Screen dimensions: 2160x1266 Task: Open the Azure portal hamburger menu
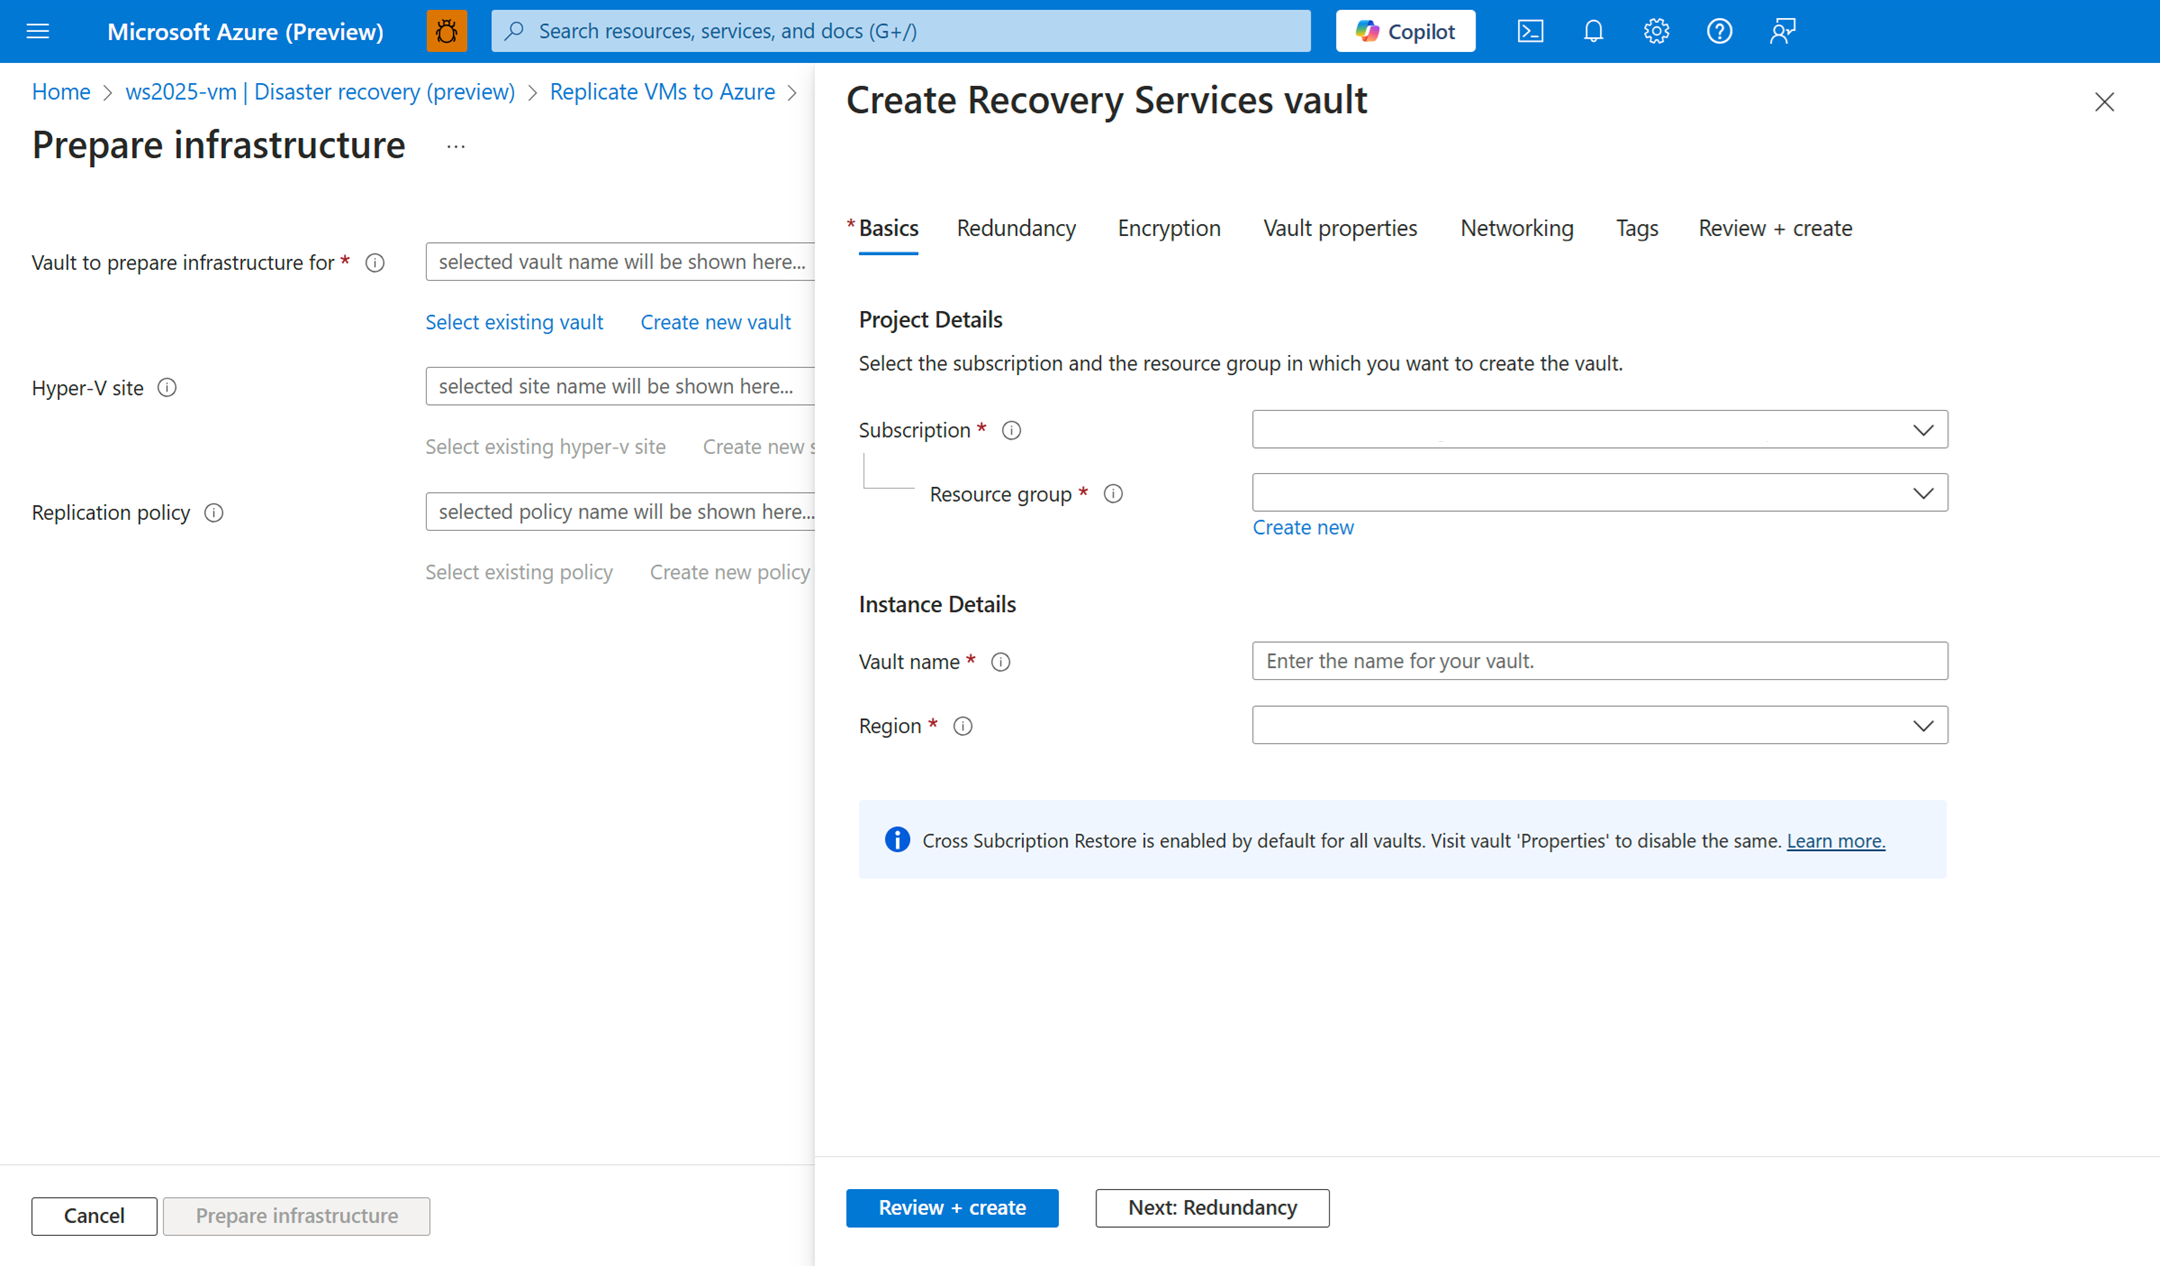click(x=37, y=31)
